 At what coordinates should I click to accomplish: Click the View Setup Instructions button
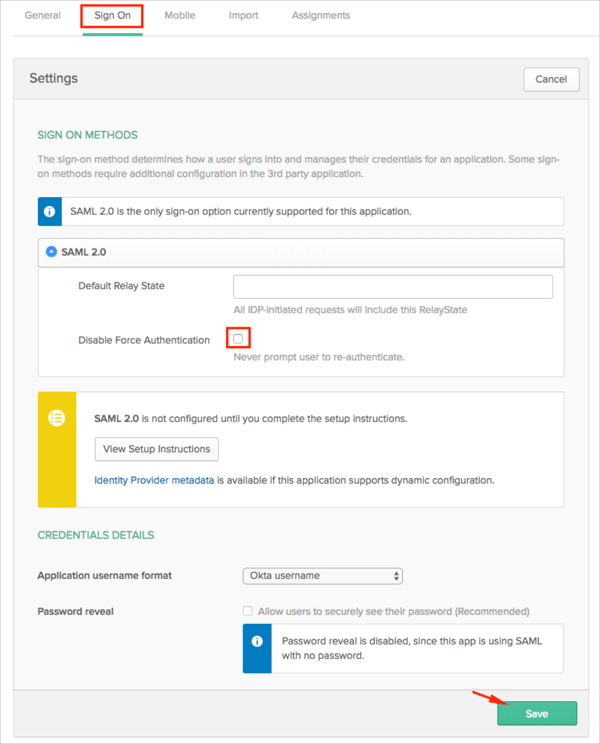157,448
